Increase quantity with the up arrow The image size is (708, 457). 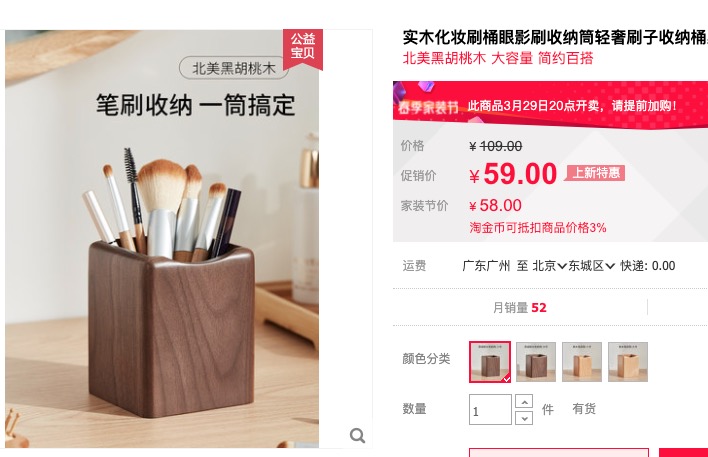pos(524,401)
